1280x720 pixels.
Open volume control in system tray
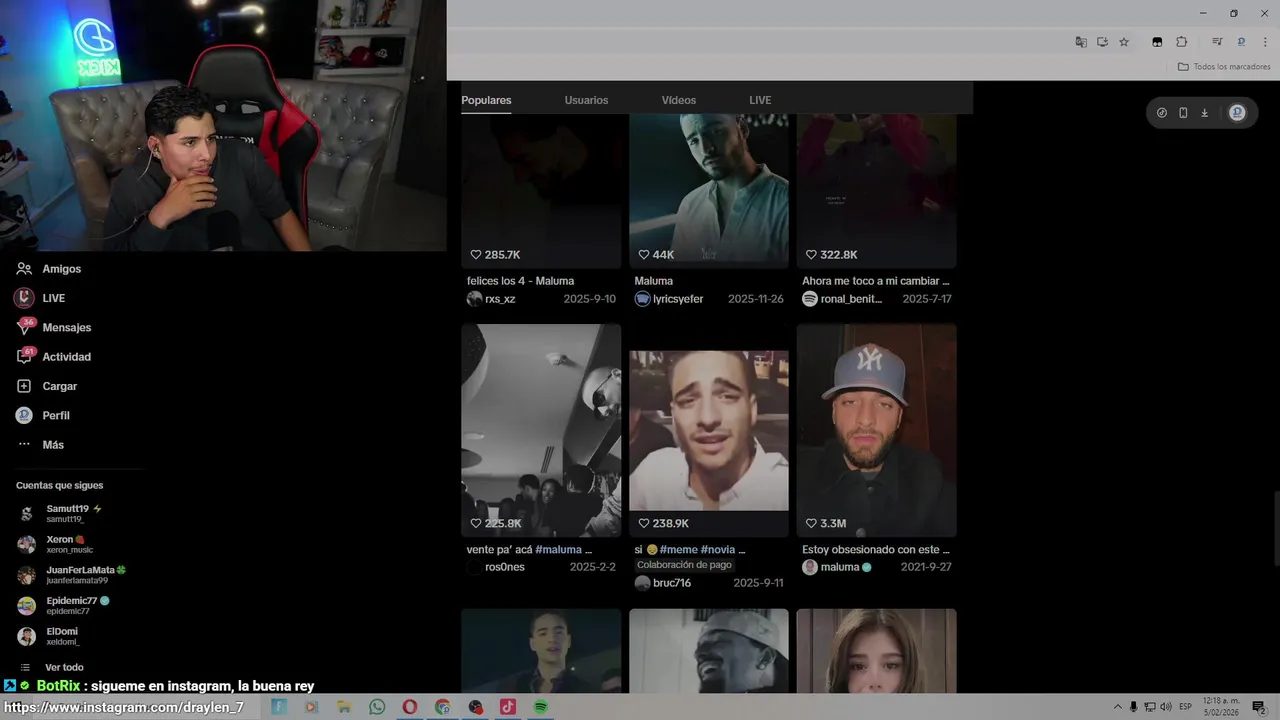pyautogui.click(x=1166, y=707)
